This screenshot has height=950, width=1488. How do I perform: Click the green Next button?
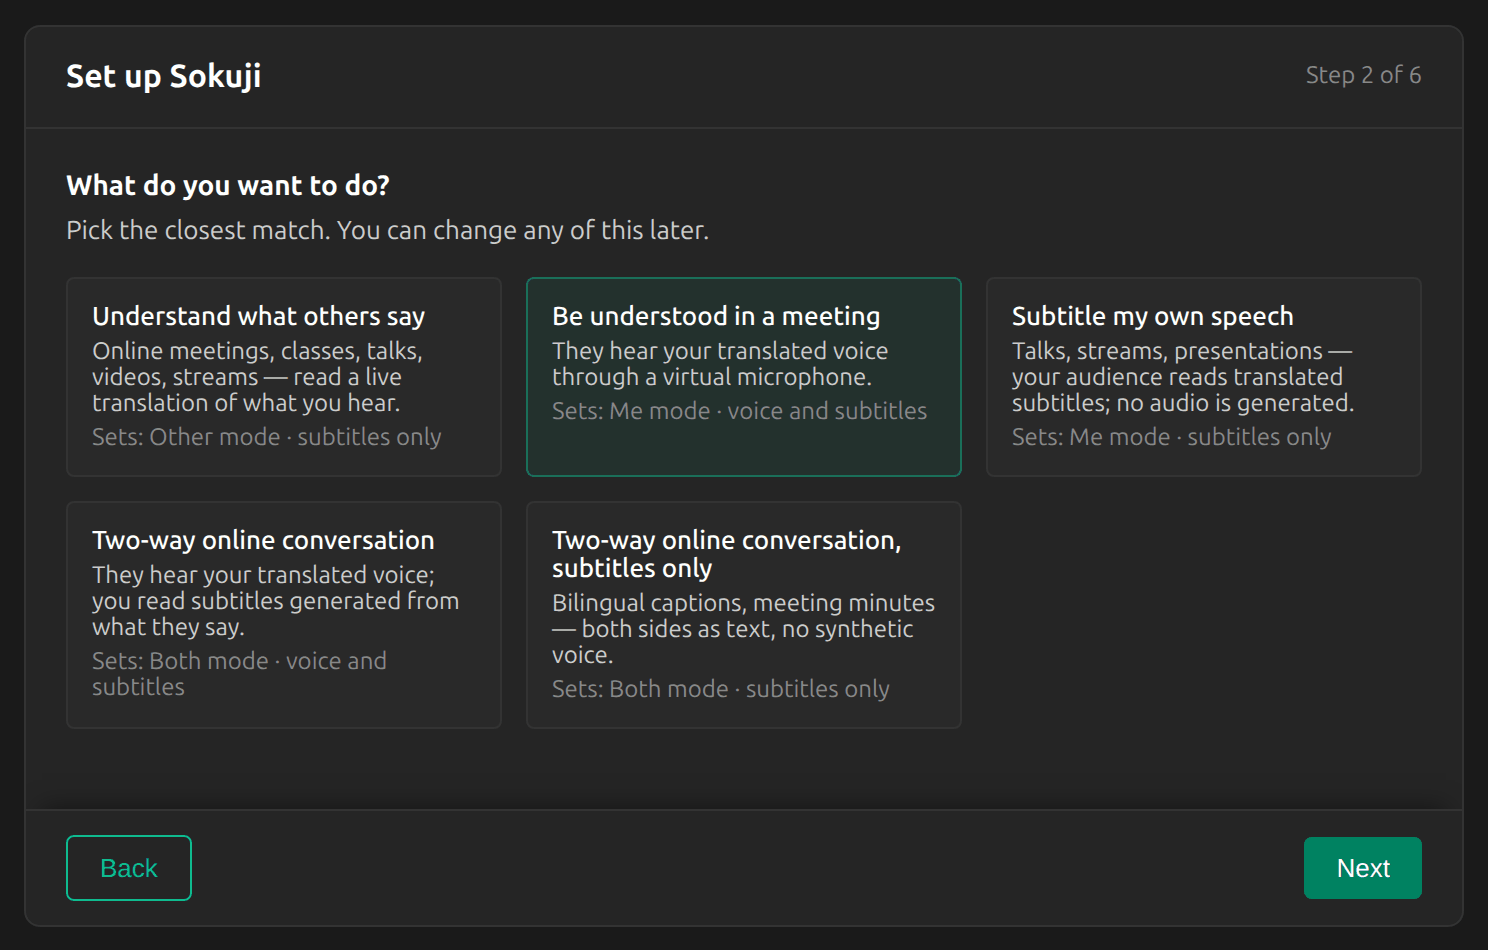(x=1363, y=868)
